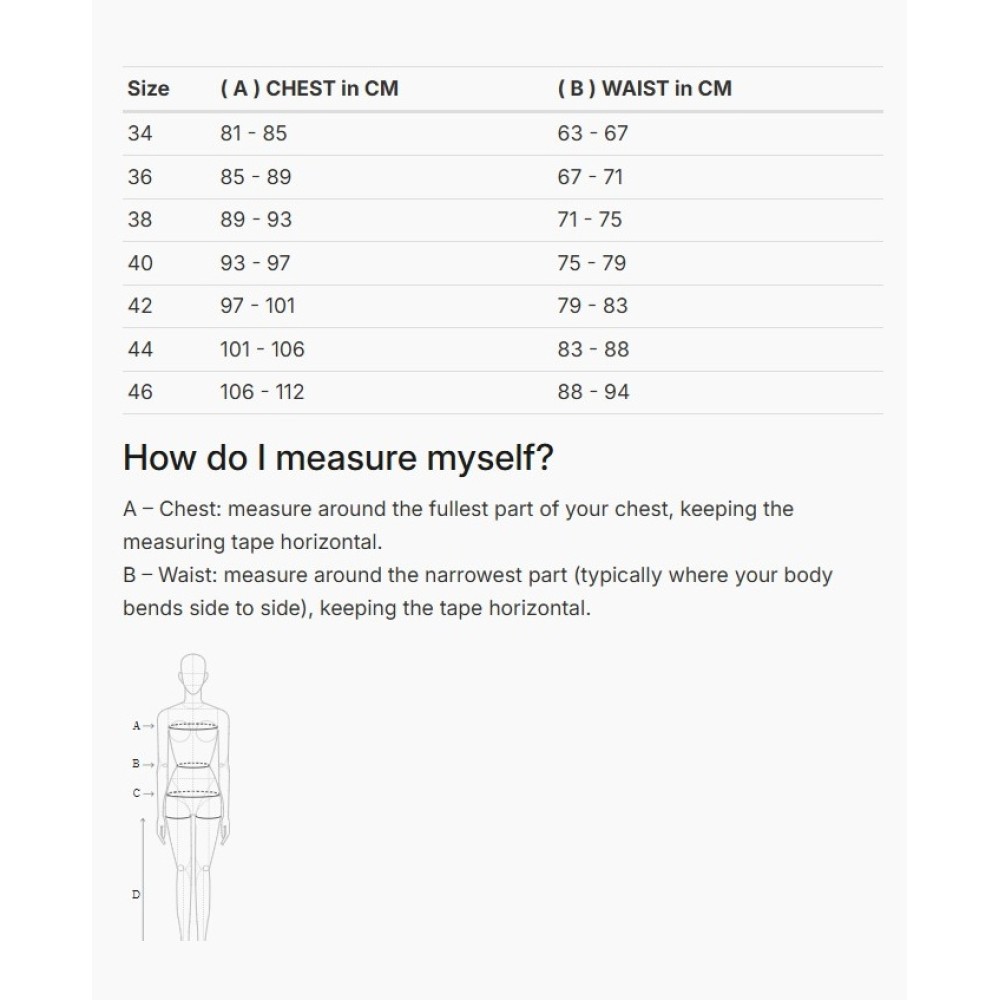The height and width of the screenshot is (1000, 1000).
Task: Click label C arrow on figure
Action: [x=143, y=793]
